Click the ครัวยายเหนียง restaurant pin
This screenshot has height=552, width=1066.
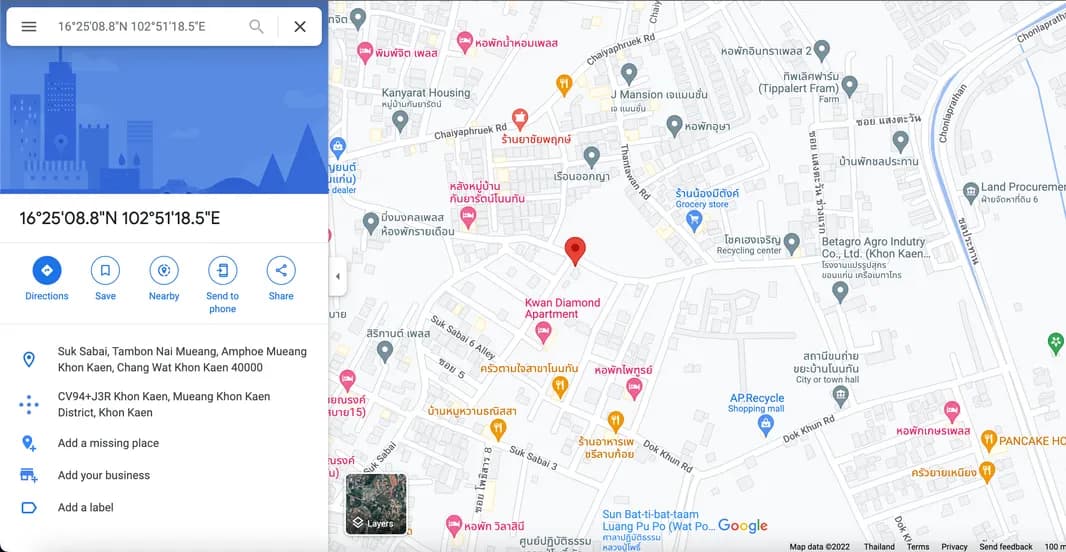987,470
